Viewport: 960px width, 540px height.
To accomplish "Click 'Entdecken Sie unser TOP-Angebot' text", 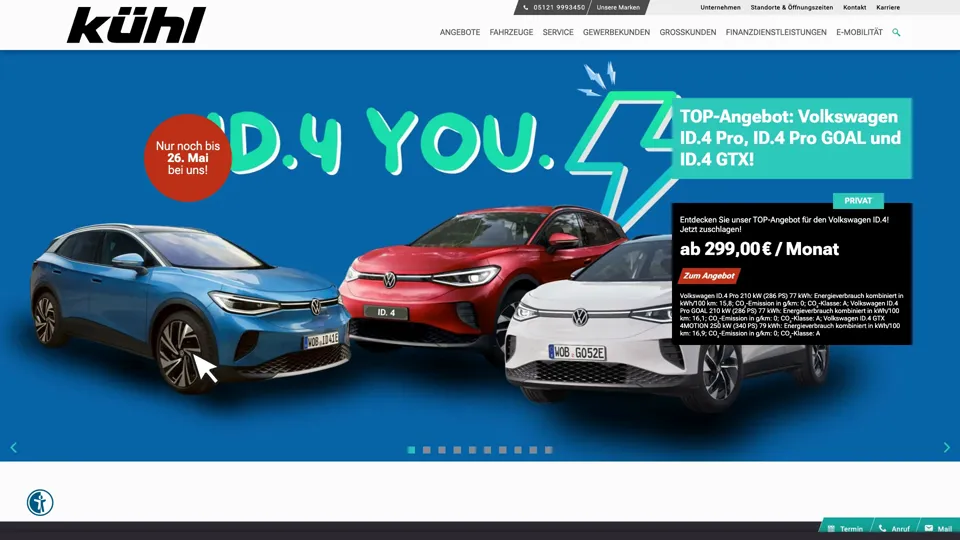I will [x=784, y=224].
